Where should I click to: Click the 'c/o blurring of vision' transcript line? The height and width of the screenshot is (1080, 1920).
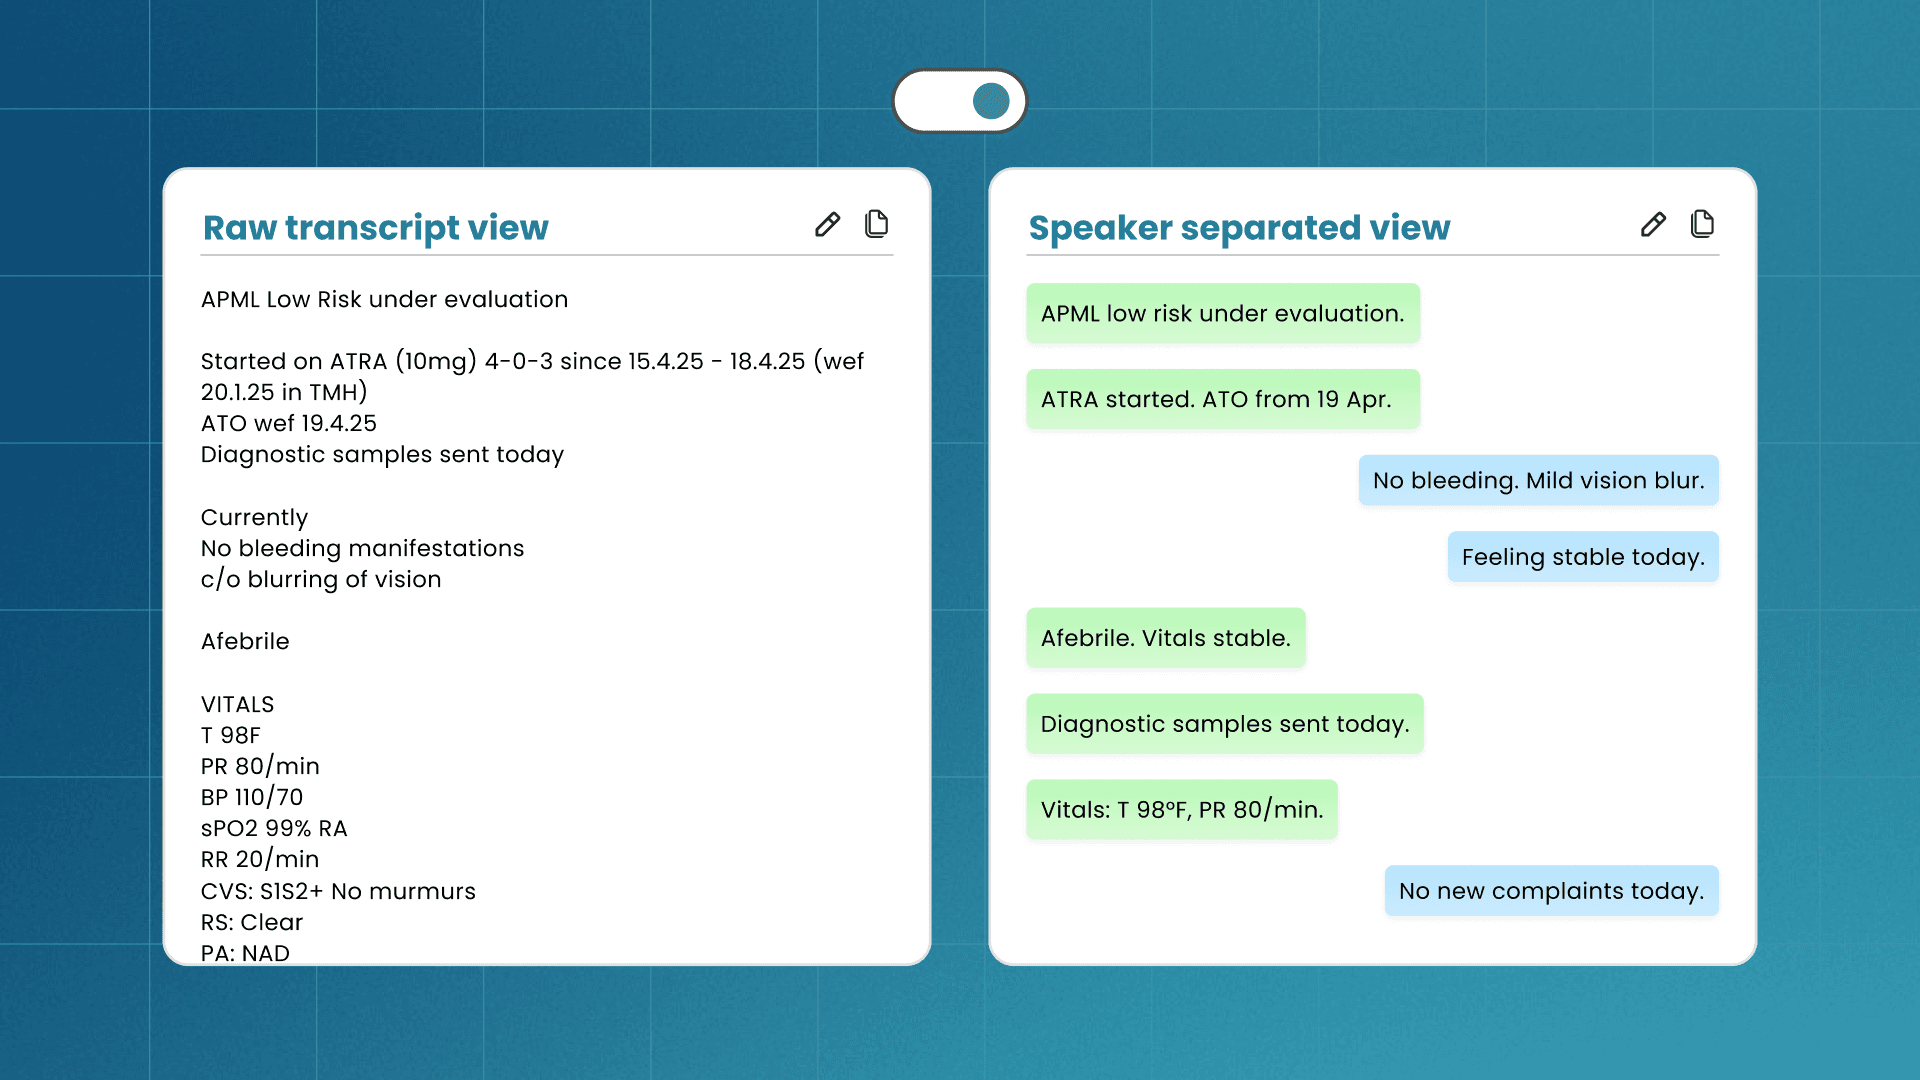[x=321, y=580]
